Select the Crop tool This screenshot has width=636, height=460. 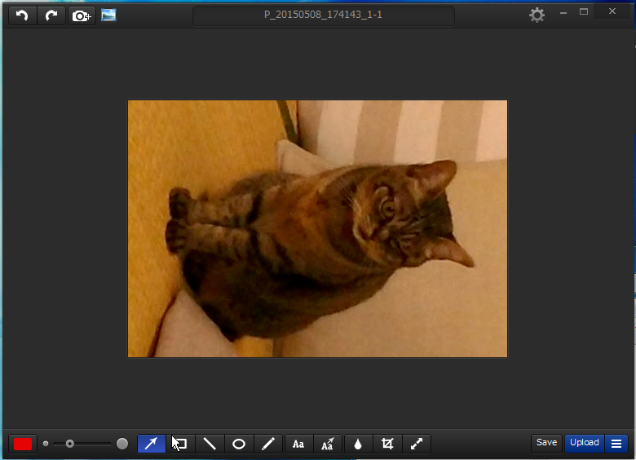point(387,443)
